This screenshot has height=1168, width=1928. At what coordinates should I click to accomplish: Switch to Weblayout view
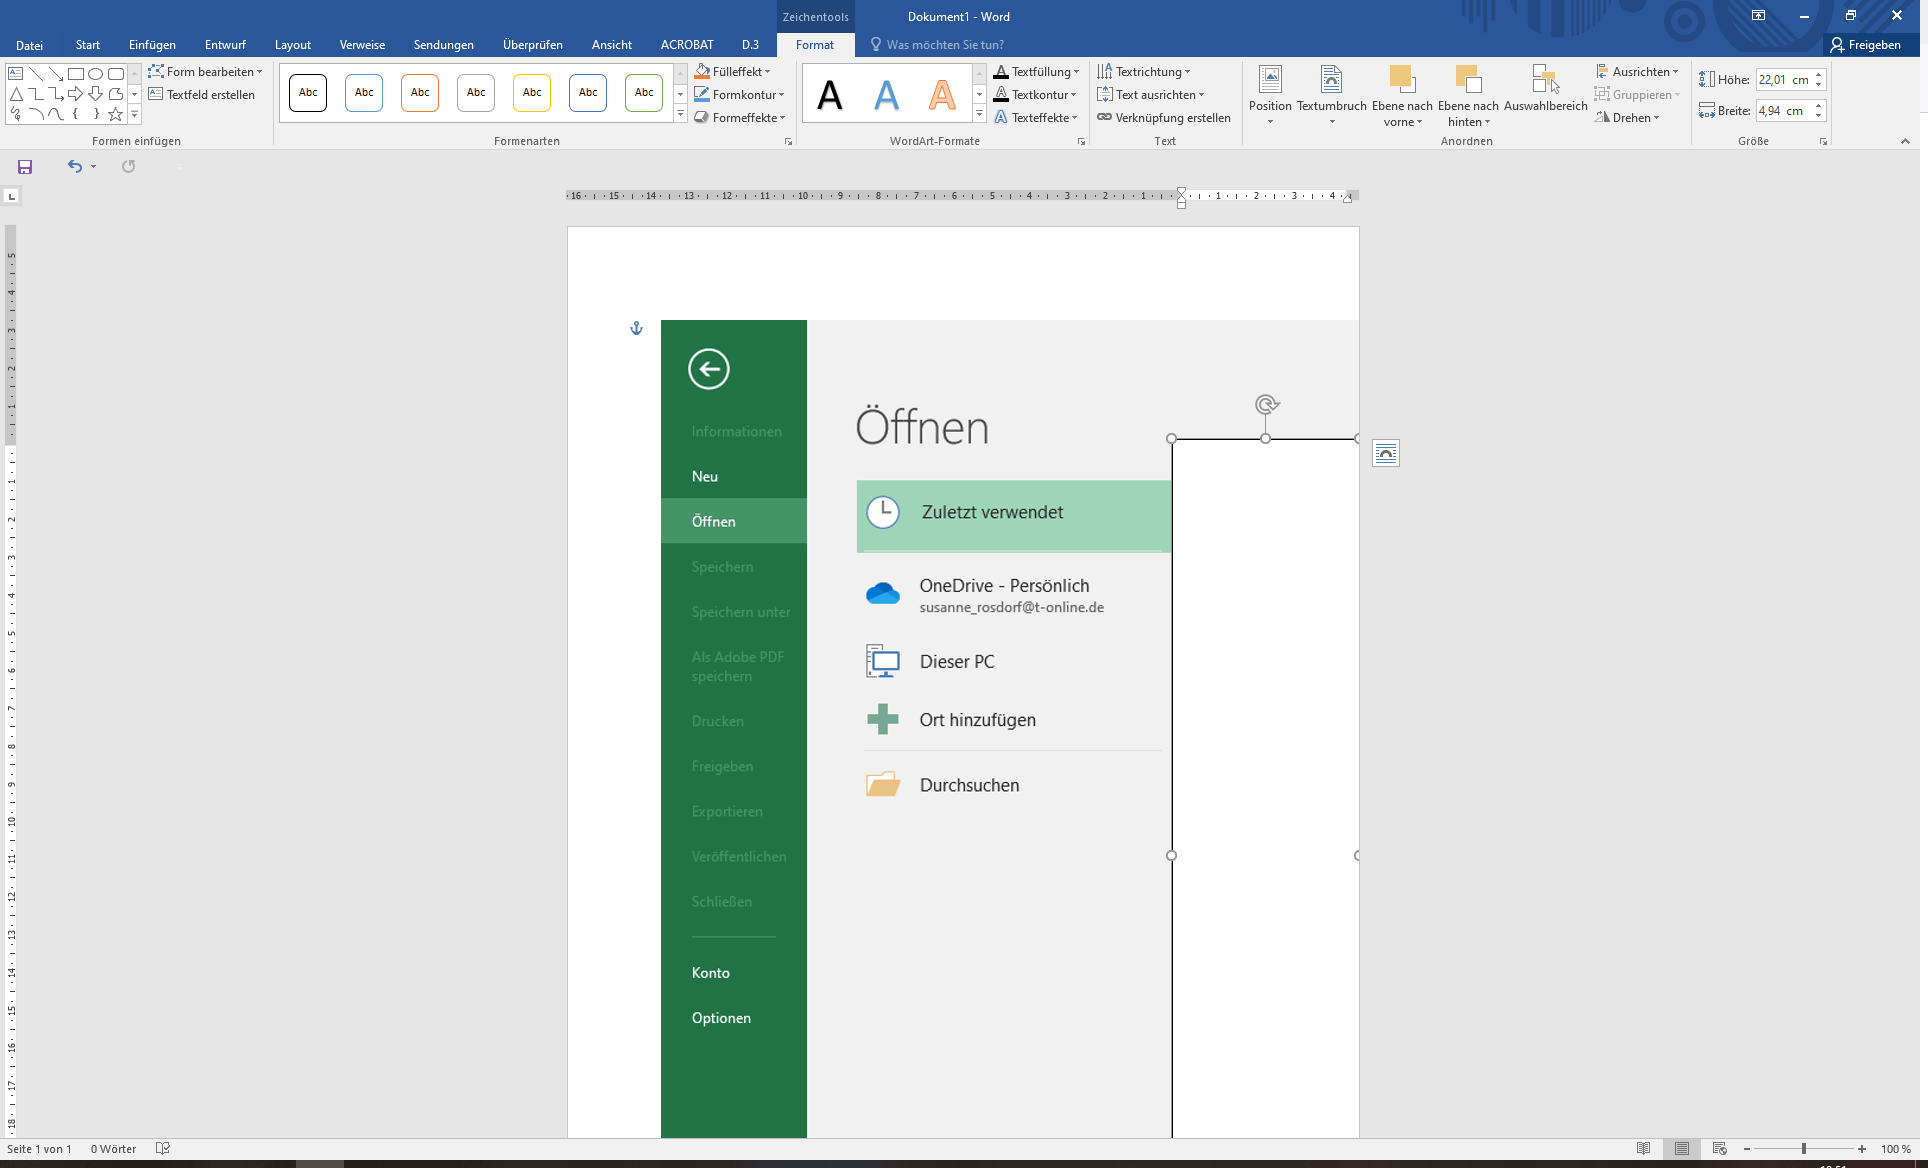tap(1720, 1149)
